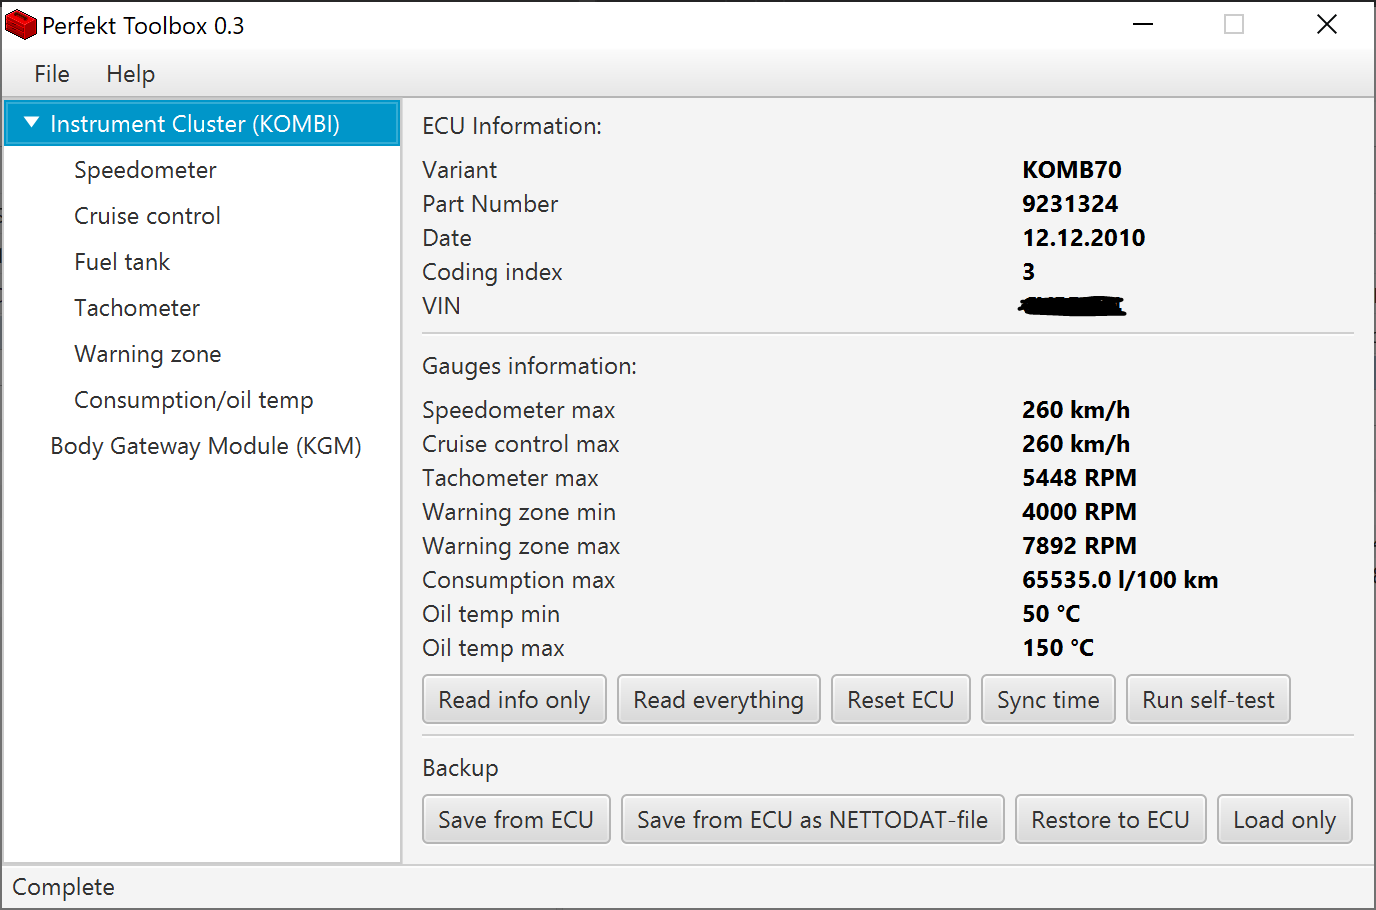Click the Oil temp min value 50 °C

pos(1051,614)
